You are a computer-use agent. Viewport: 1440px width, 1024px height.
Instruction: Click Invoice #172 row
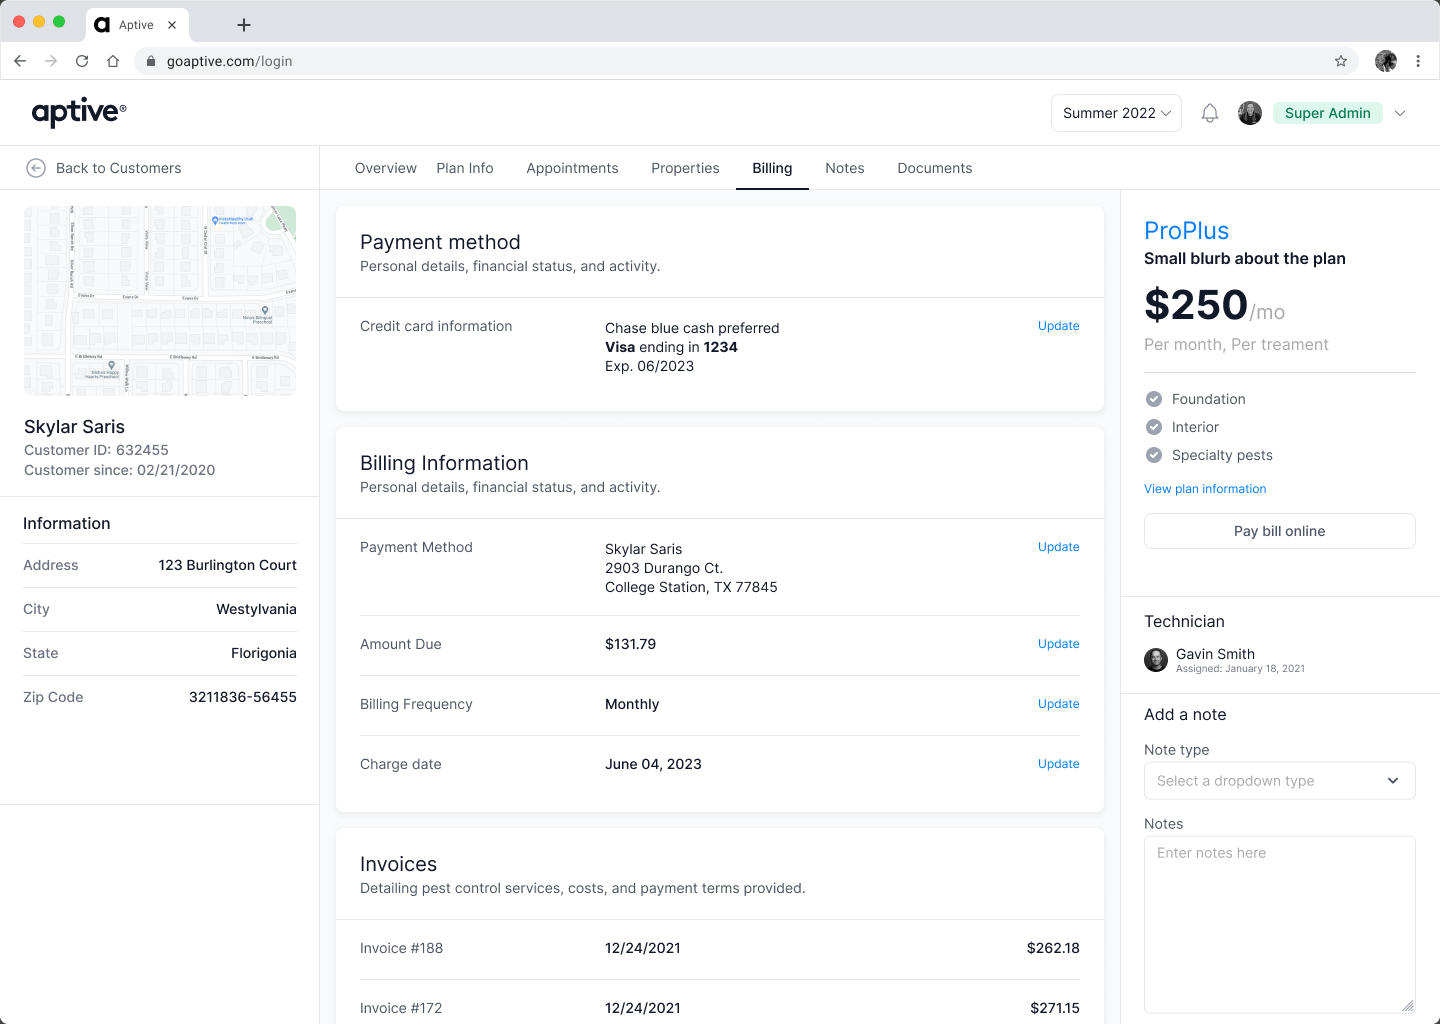(720, 1008)
